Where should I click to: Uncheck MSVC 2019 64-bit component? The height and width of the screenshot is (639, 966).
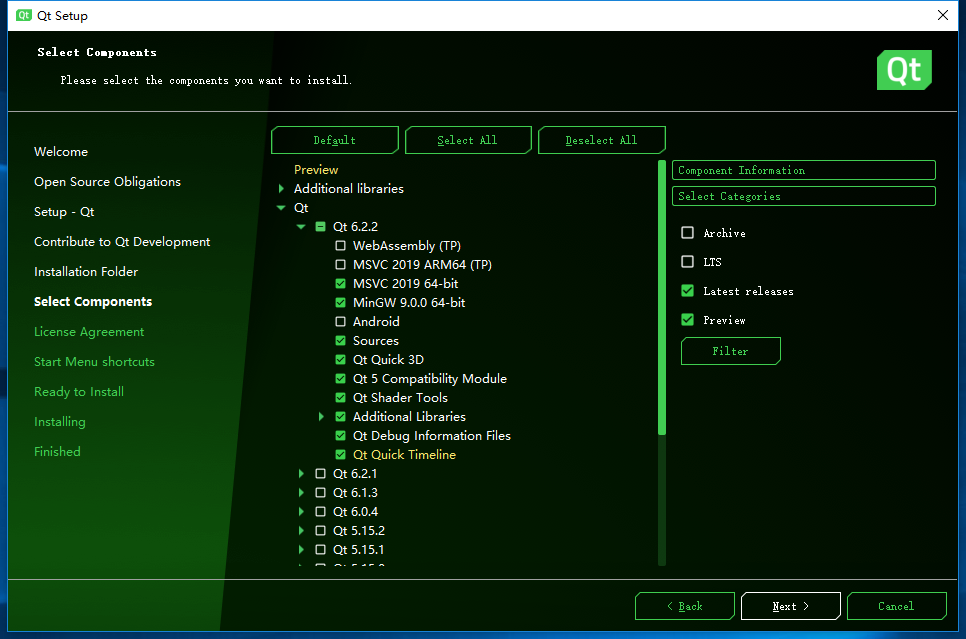pyautogui.click(x=340, y=283)
